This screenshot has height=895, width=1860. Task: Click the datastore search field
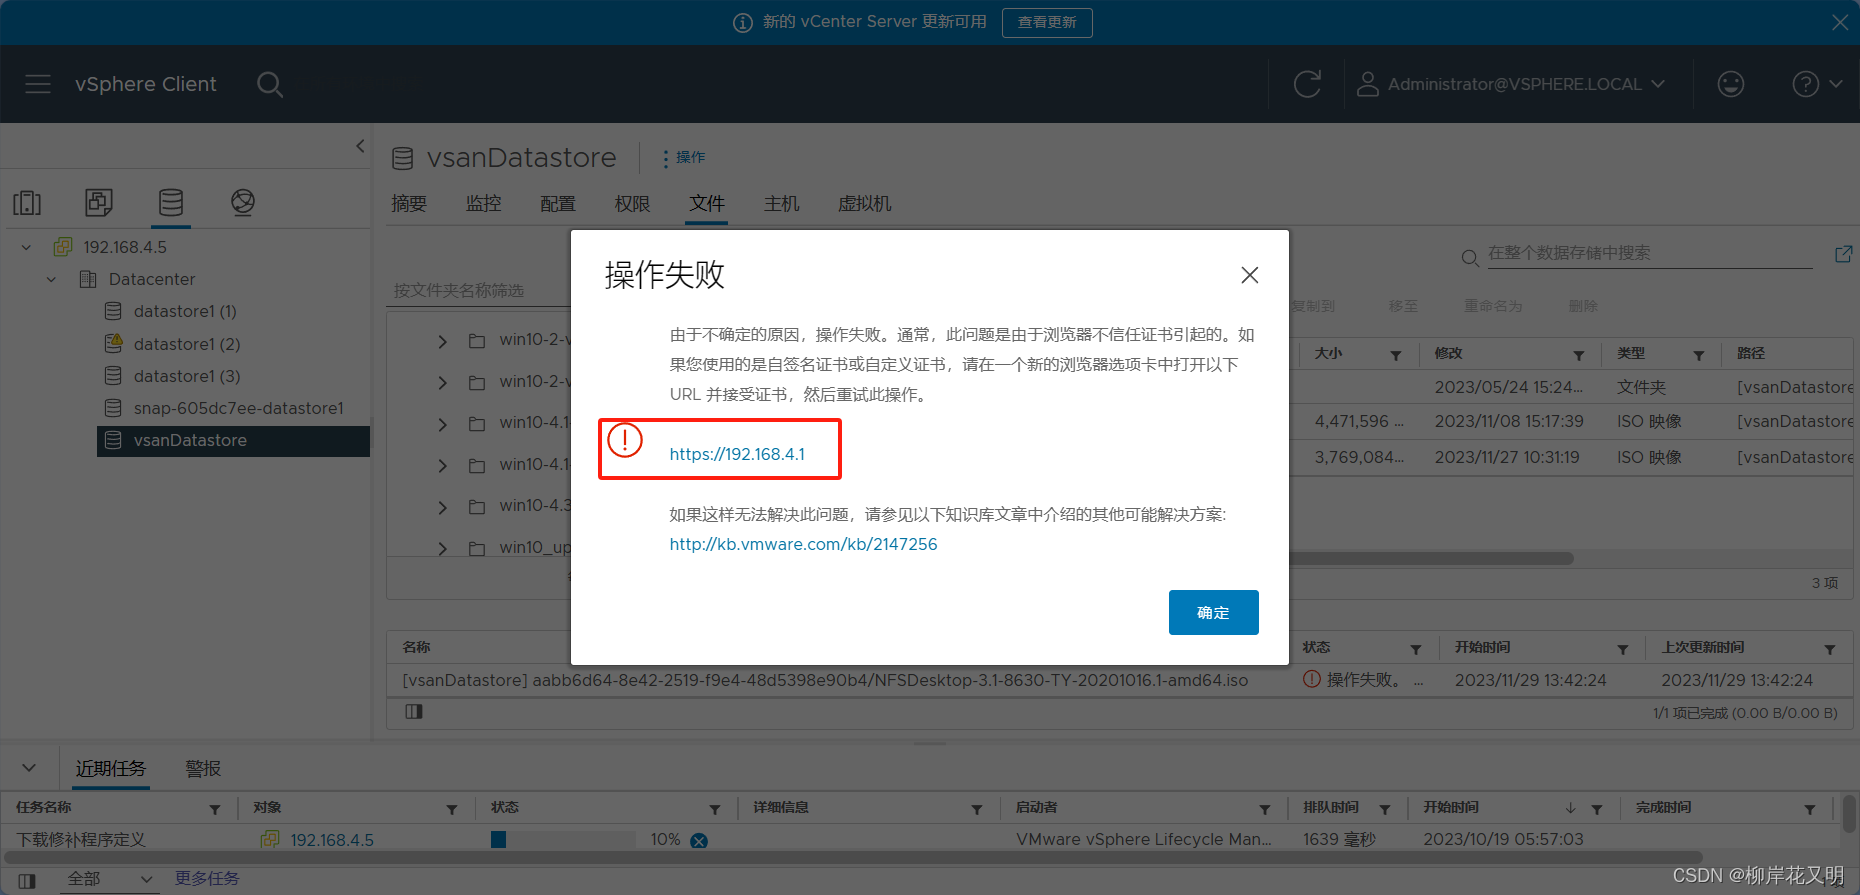1649,254
